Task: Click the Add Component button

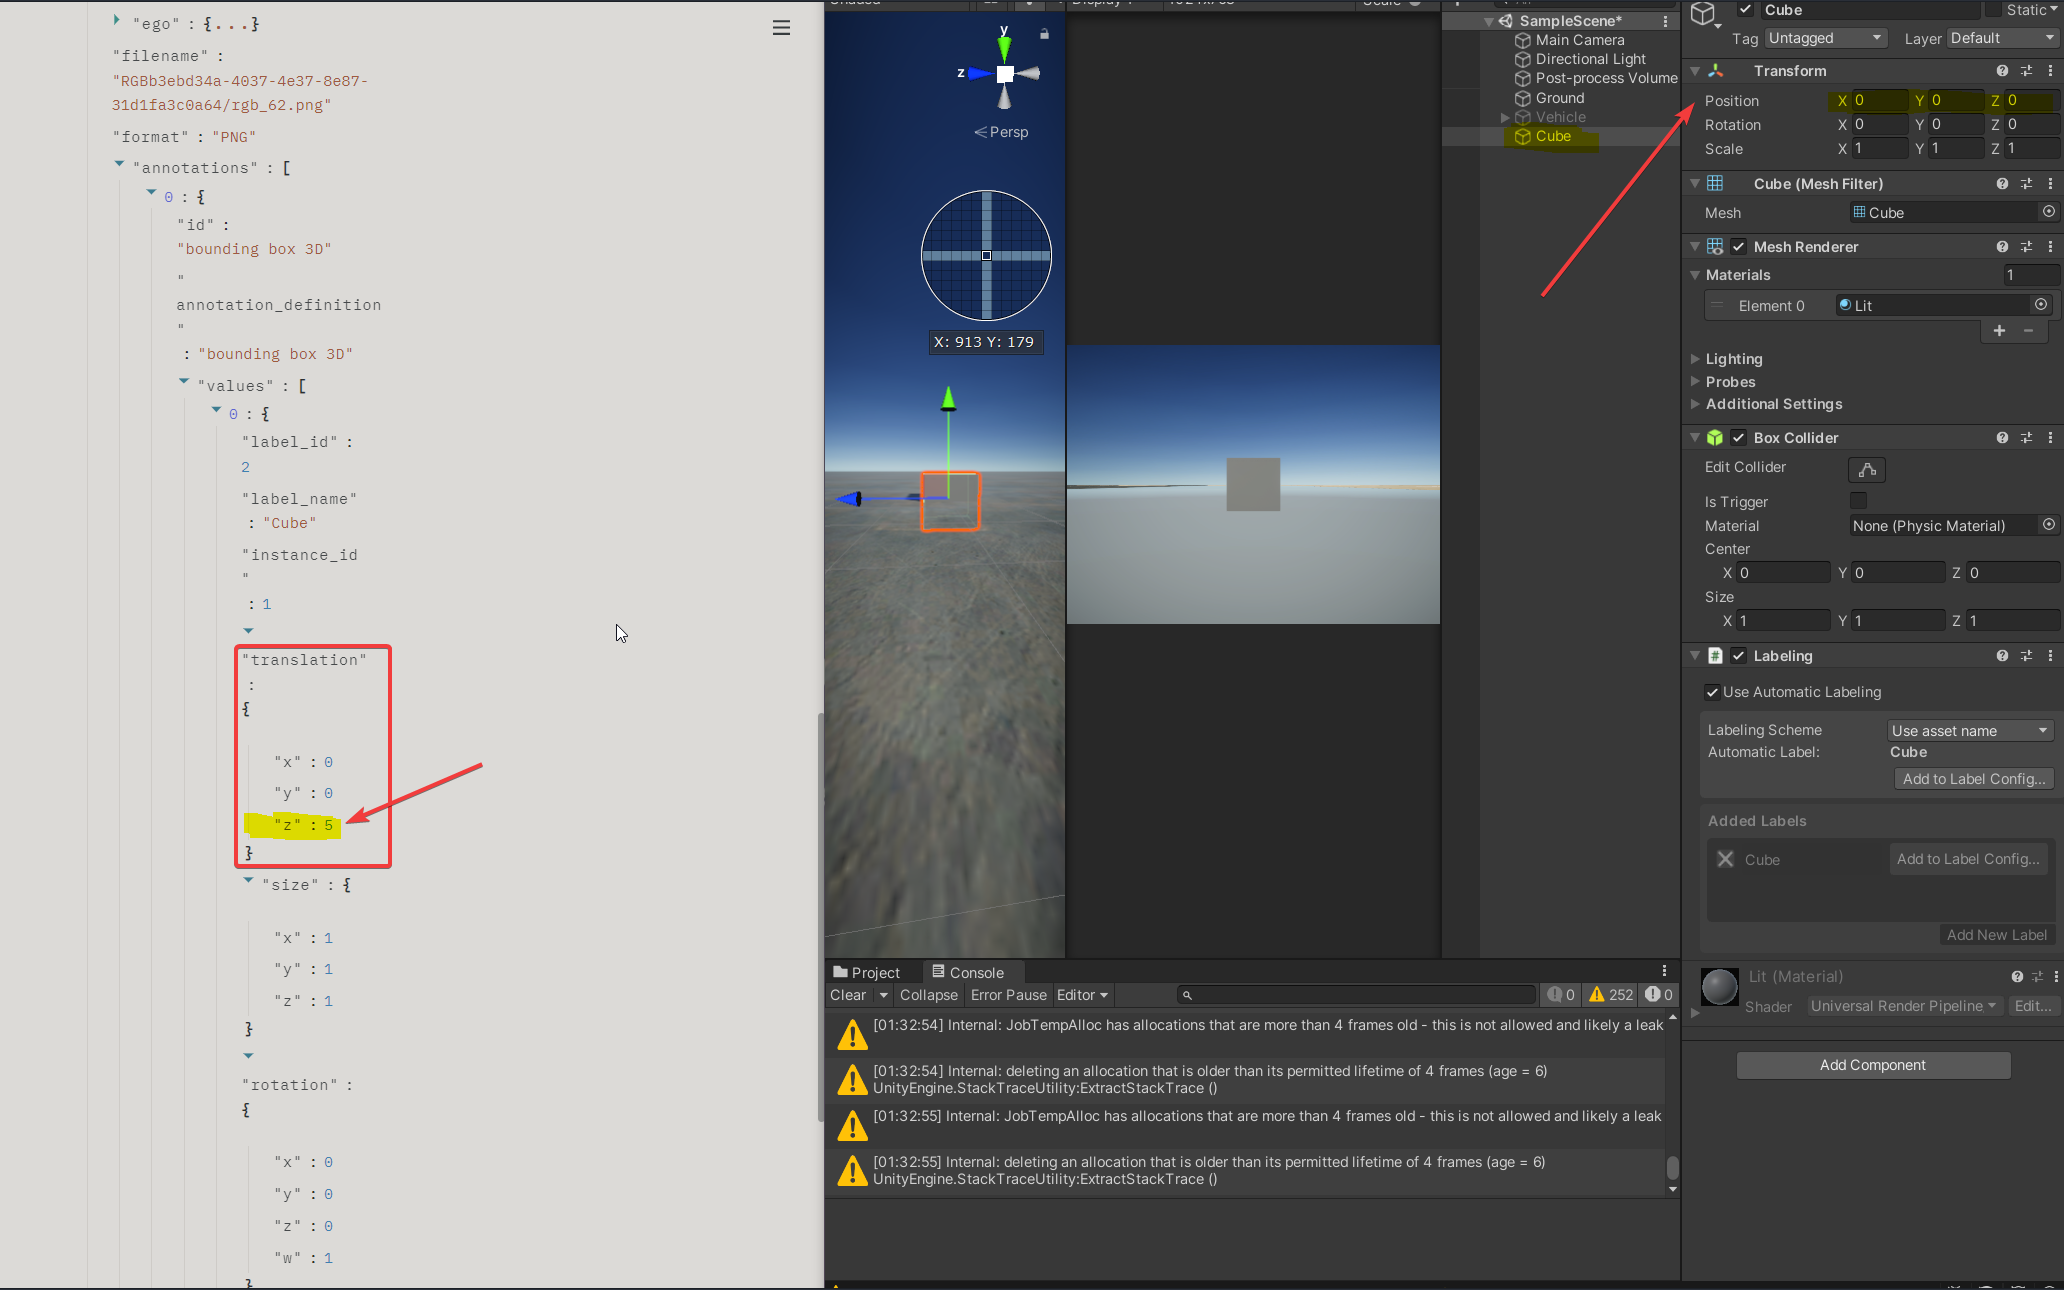Action: point(1872,1064)
